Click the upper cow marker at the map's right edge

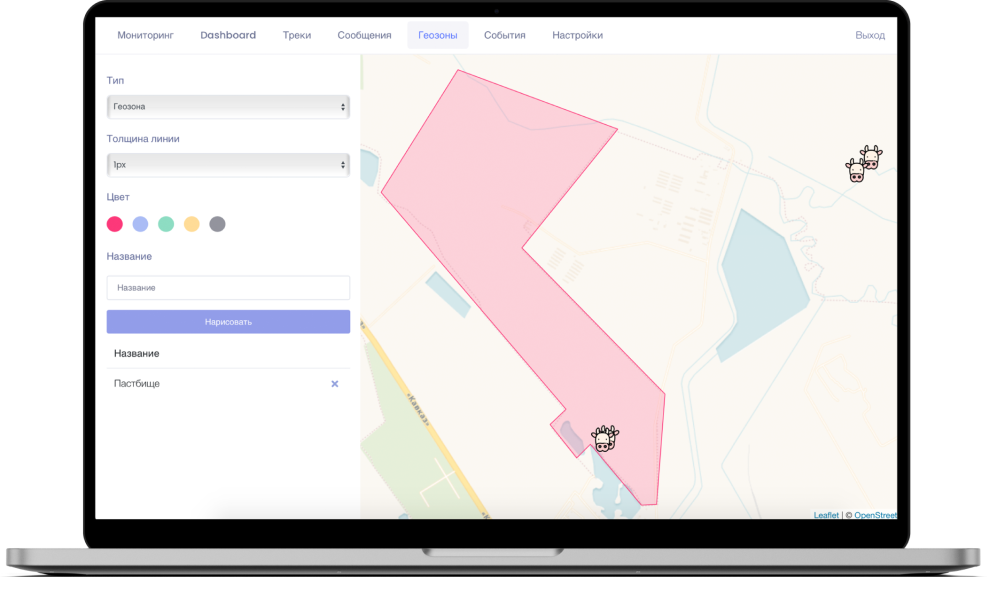pos(871,157)
